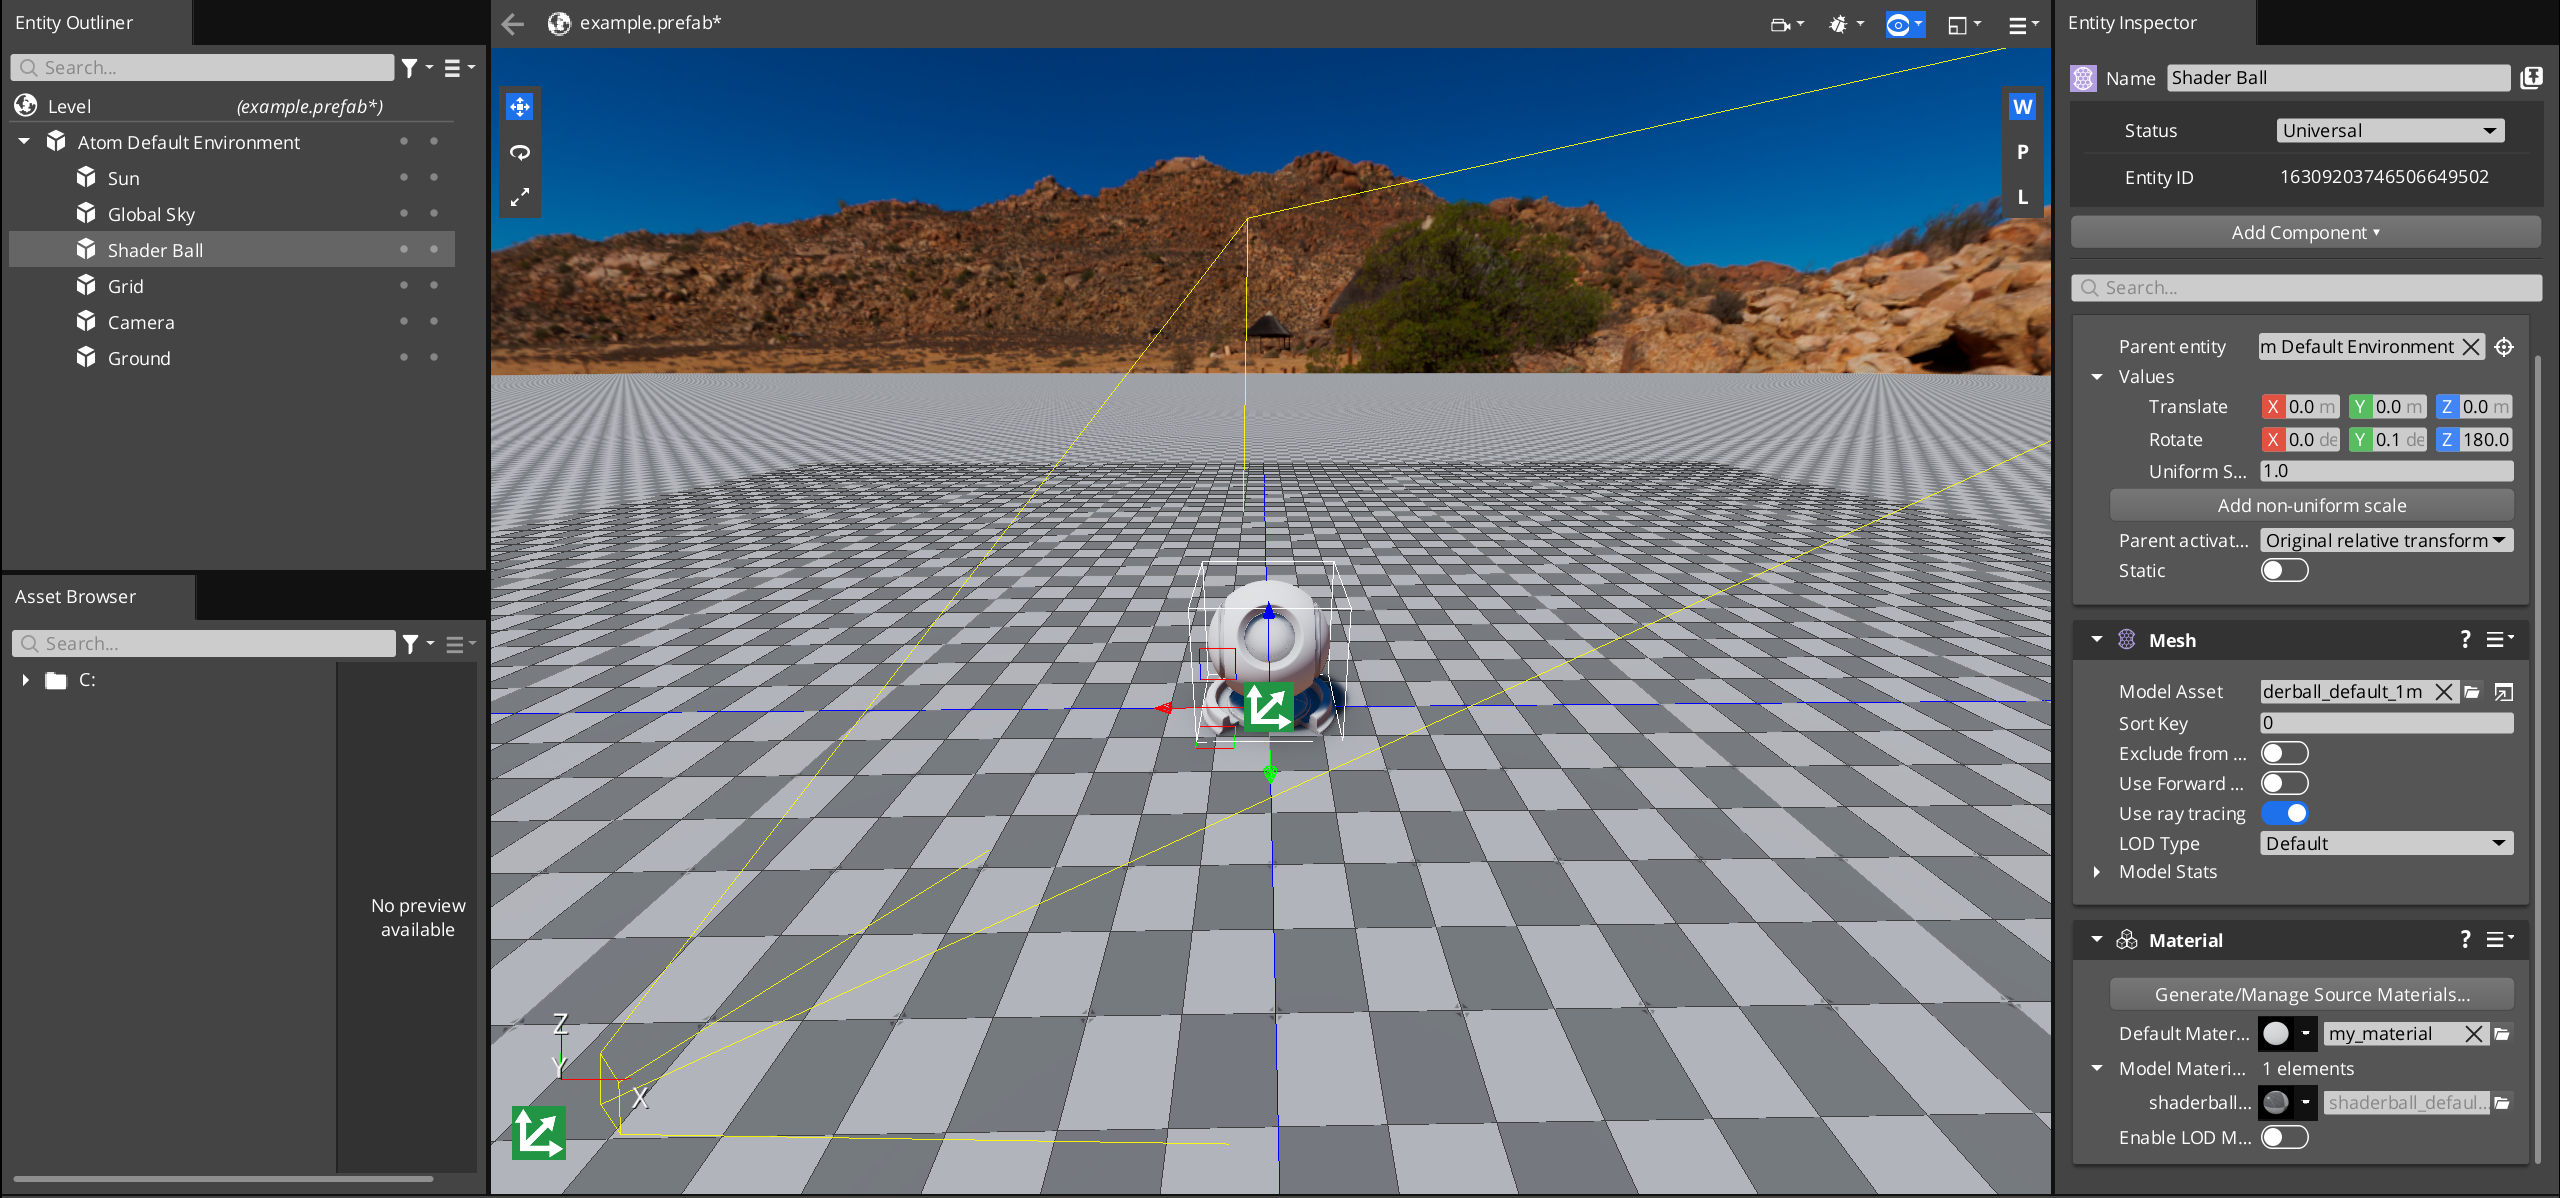Open the camera options icon in viewport toolbar
This screenshot has width=2560, height=1198.
point(1786,24)
